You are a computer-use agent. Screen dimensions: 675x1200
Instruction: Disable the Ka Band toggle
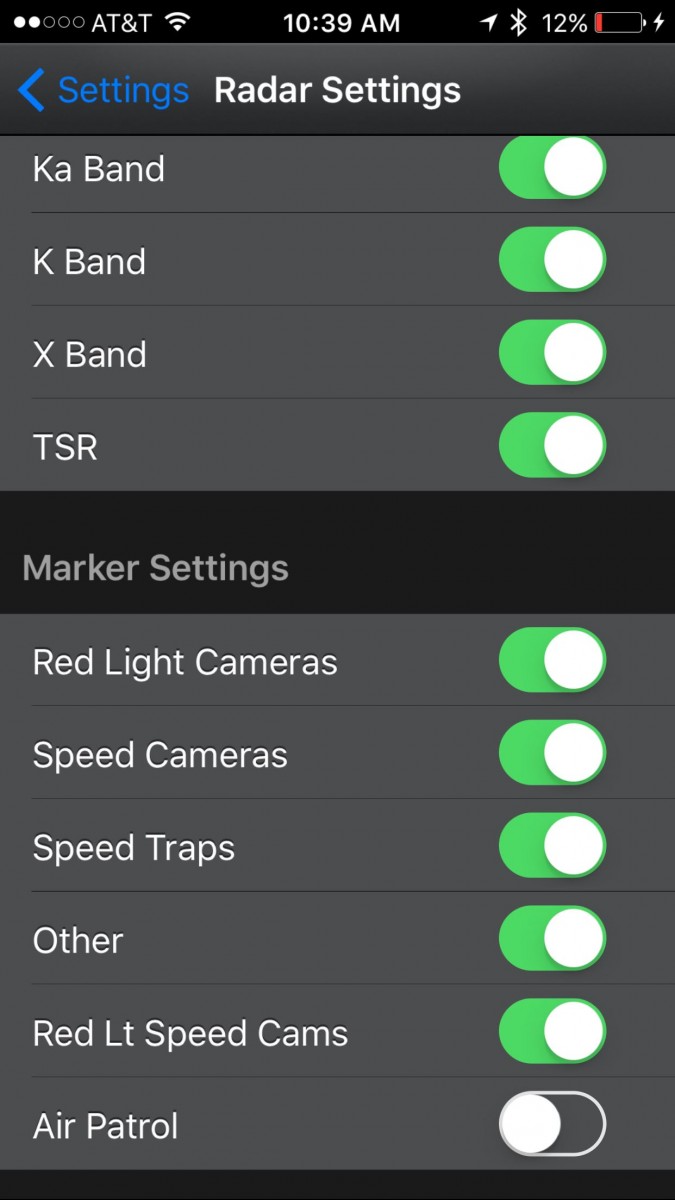552,167
